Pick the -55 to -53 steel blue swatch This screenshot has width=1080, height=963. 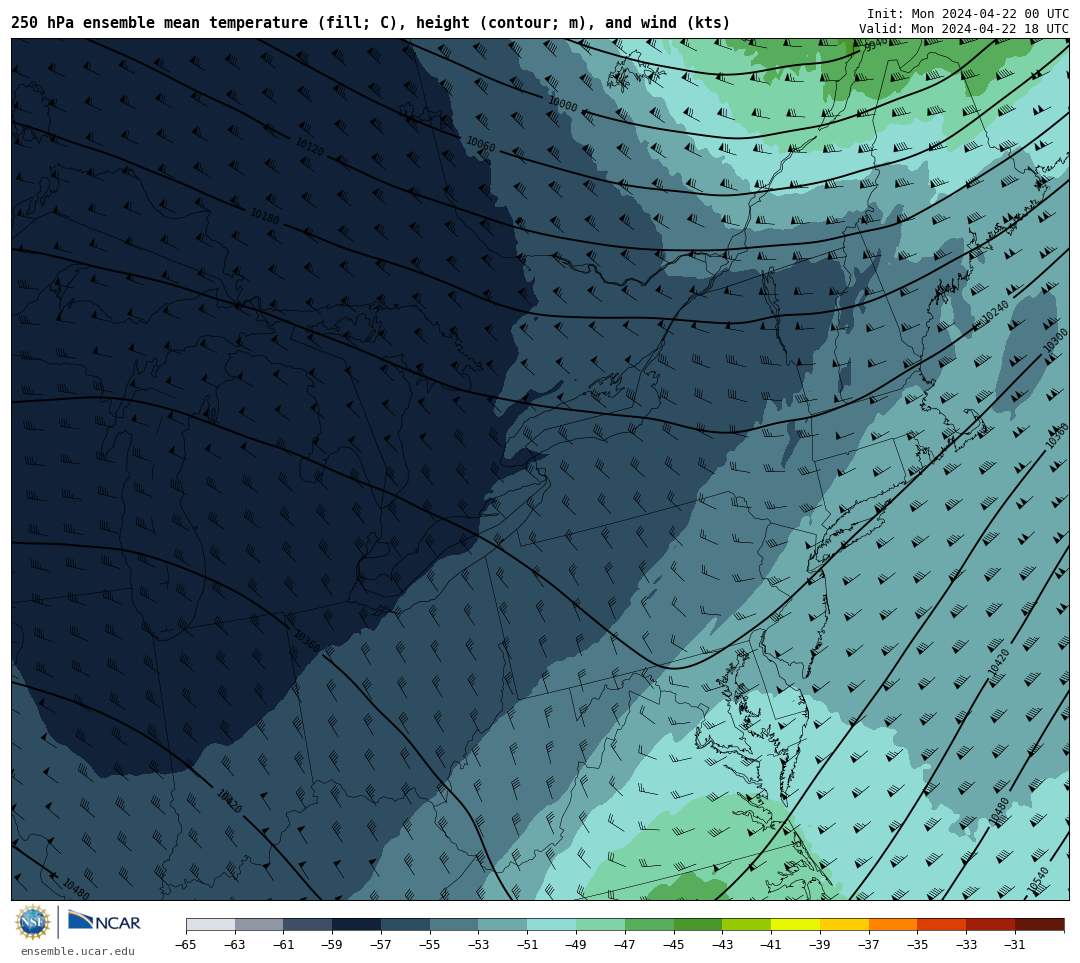[x=455, y=924]
